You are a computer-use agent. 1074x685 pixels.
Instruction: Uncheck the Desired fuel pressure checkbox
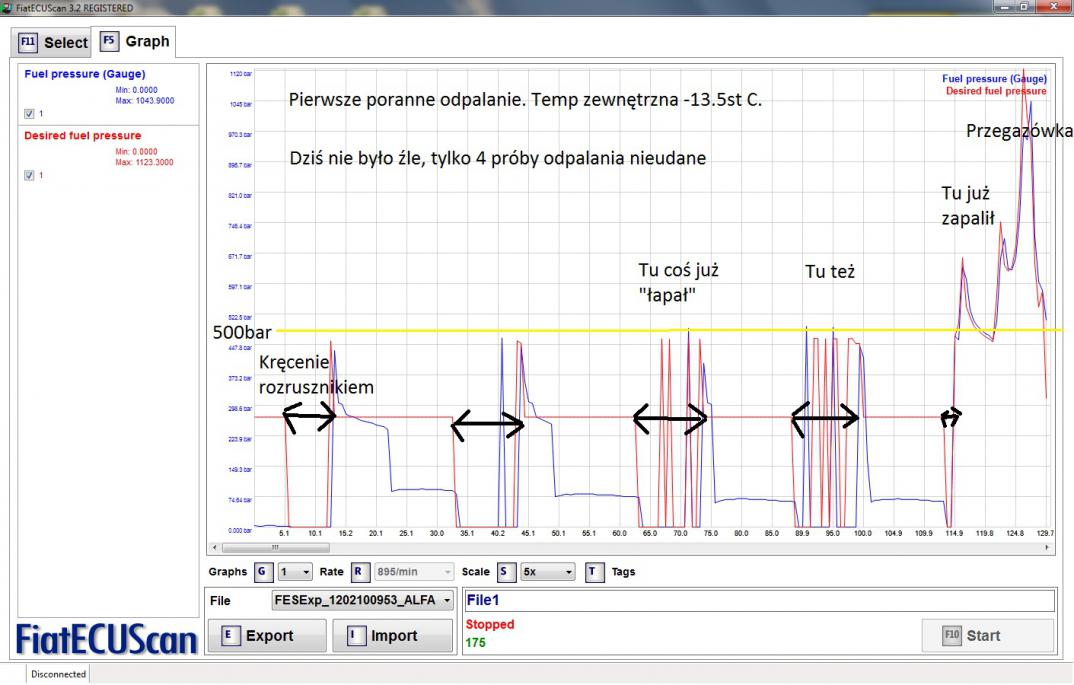tap(30, 175)
